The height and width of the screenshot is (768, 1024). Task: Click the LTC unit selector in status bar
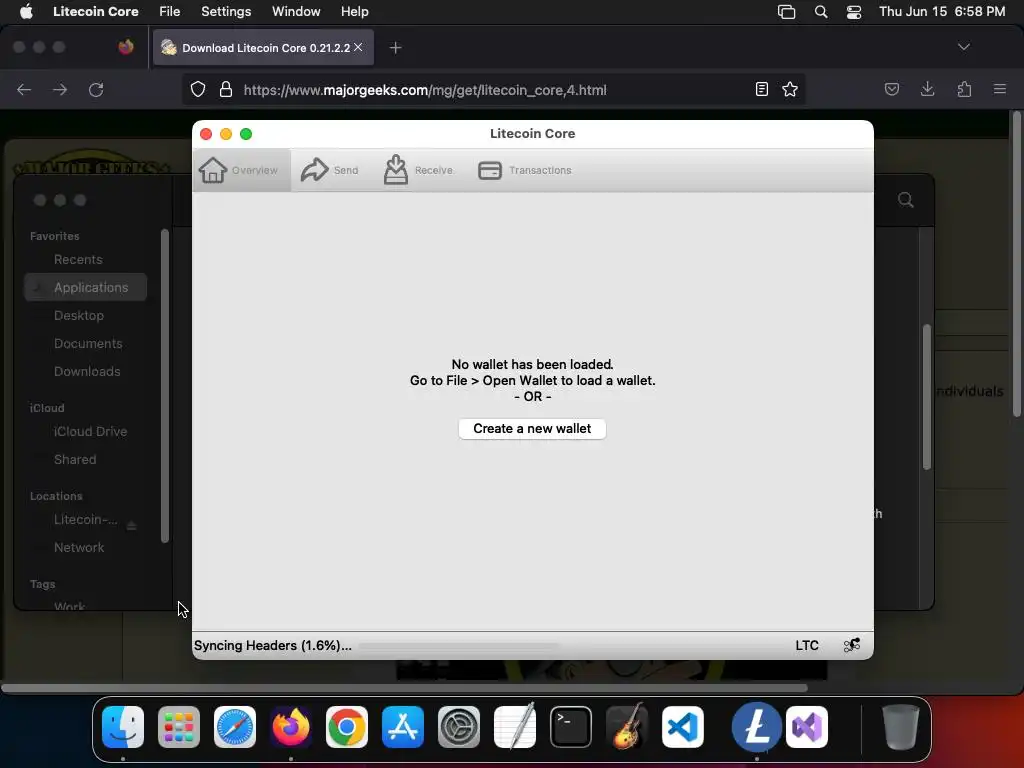807,646
